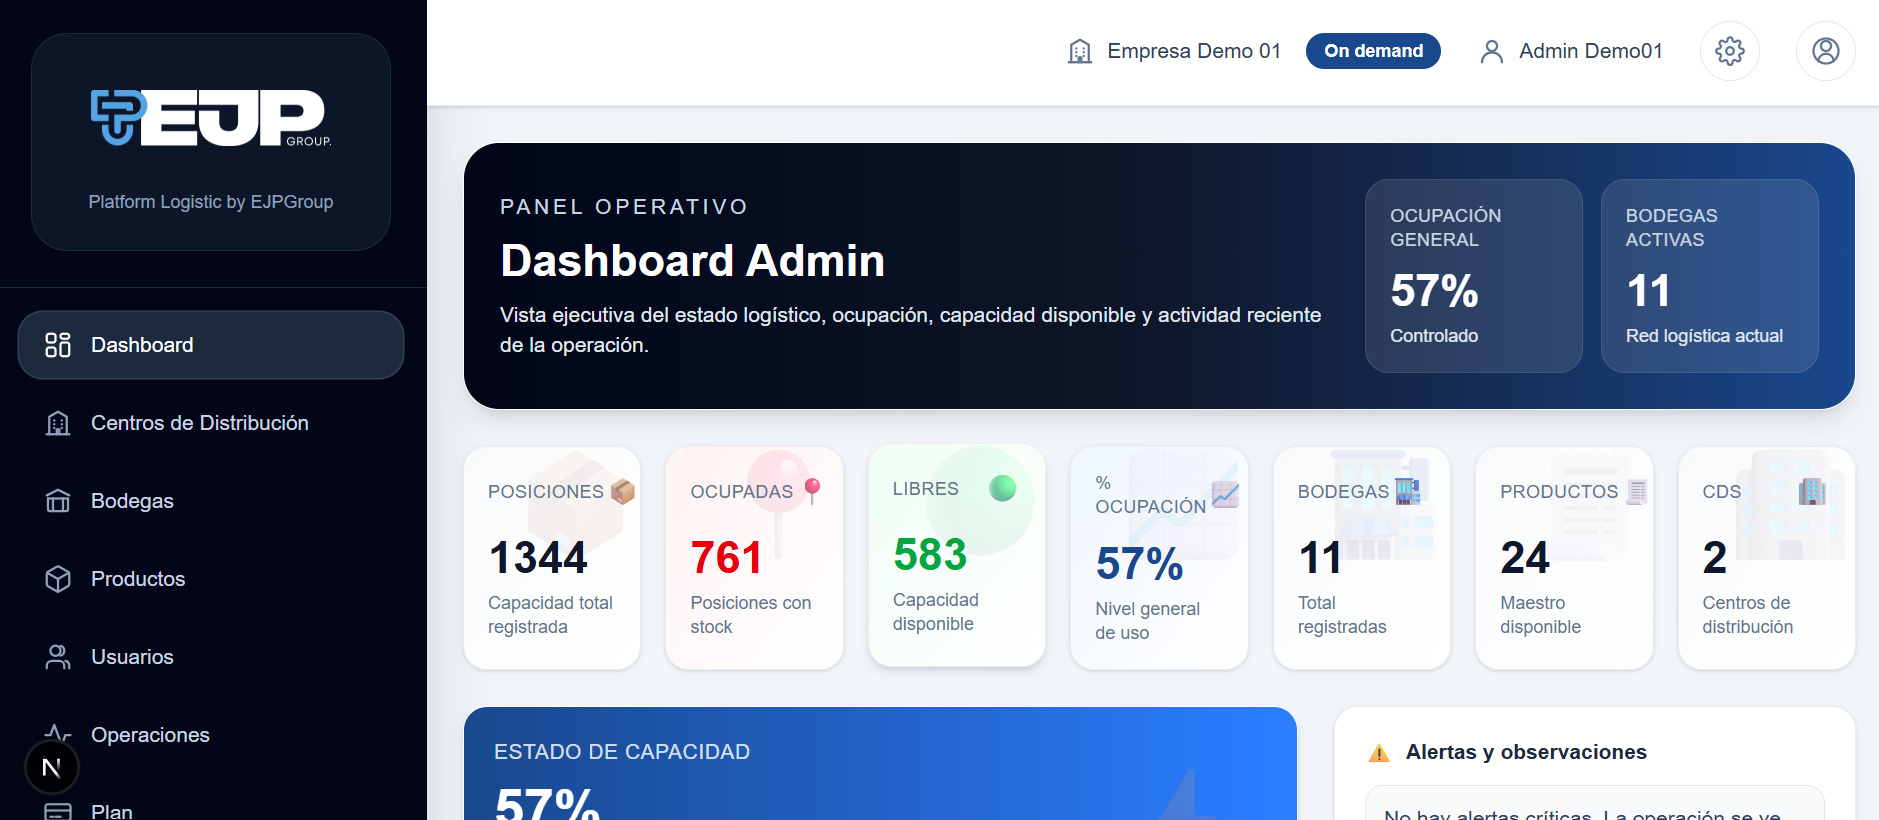Click the 11 value under Bodegas Activas
Viewport: 1879px width, 820px height.
click(1648, 291)
